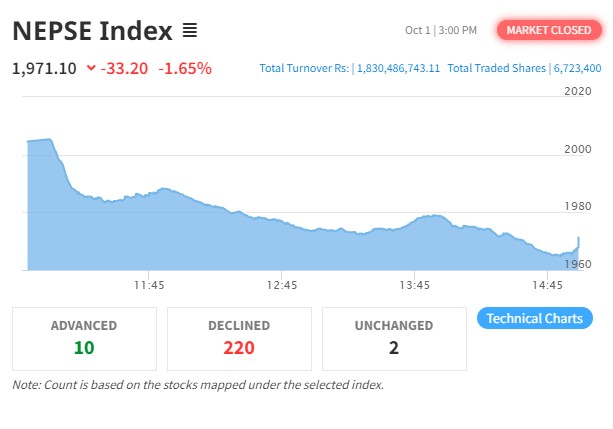Click the red down-arrow change indicator
The image size is (613, 429).
tap(91, 69)
